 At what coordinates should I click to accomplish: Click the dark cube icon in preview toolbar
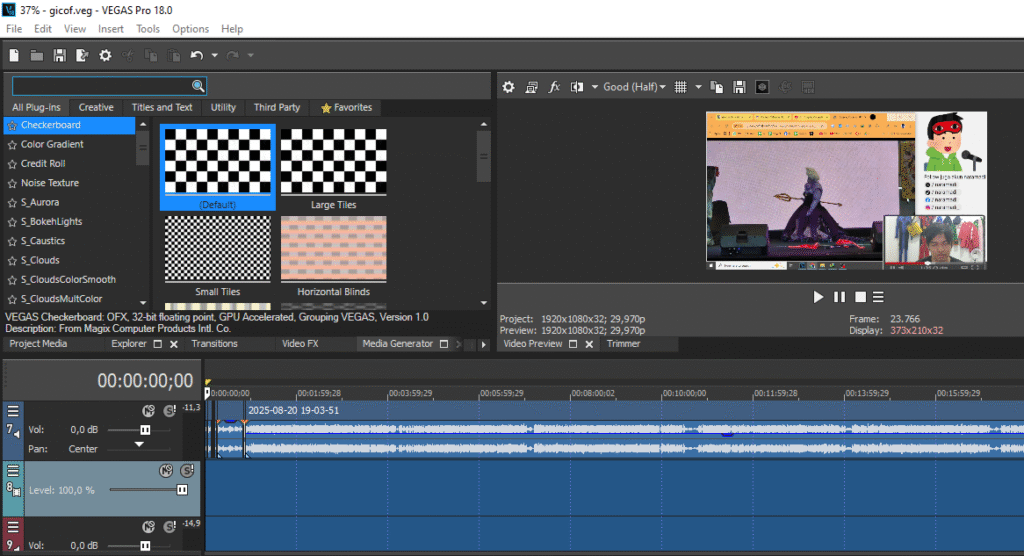click(x=762, y=87)
